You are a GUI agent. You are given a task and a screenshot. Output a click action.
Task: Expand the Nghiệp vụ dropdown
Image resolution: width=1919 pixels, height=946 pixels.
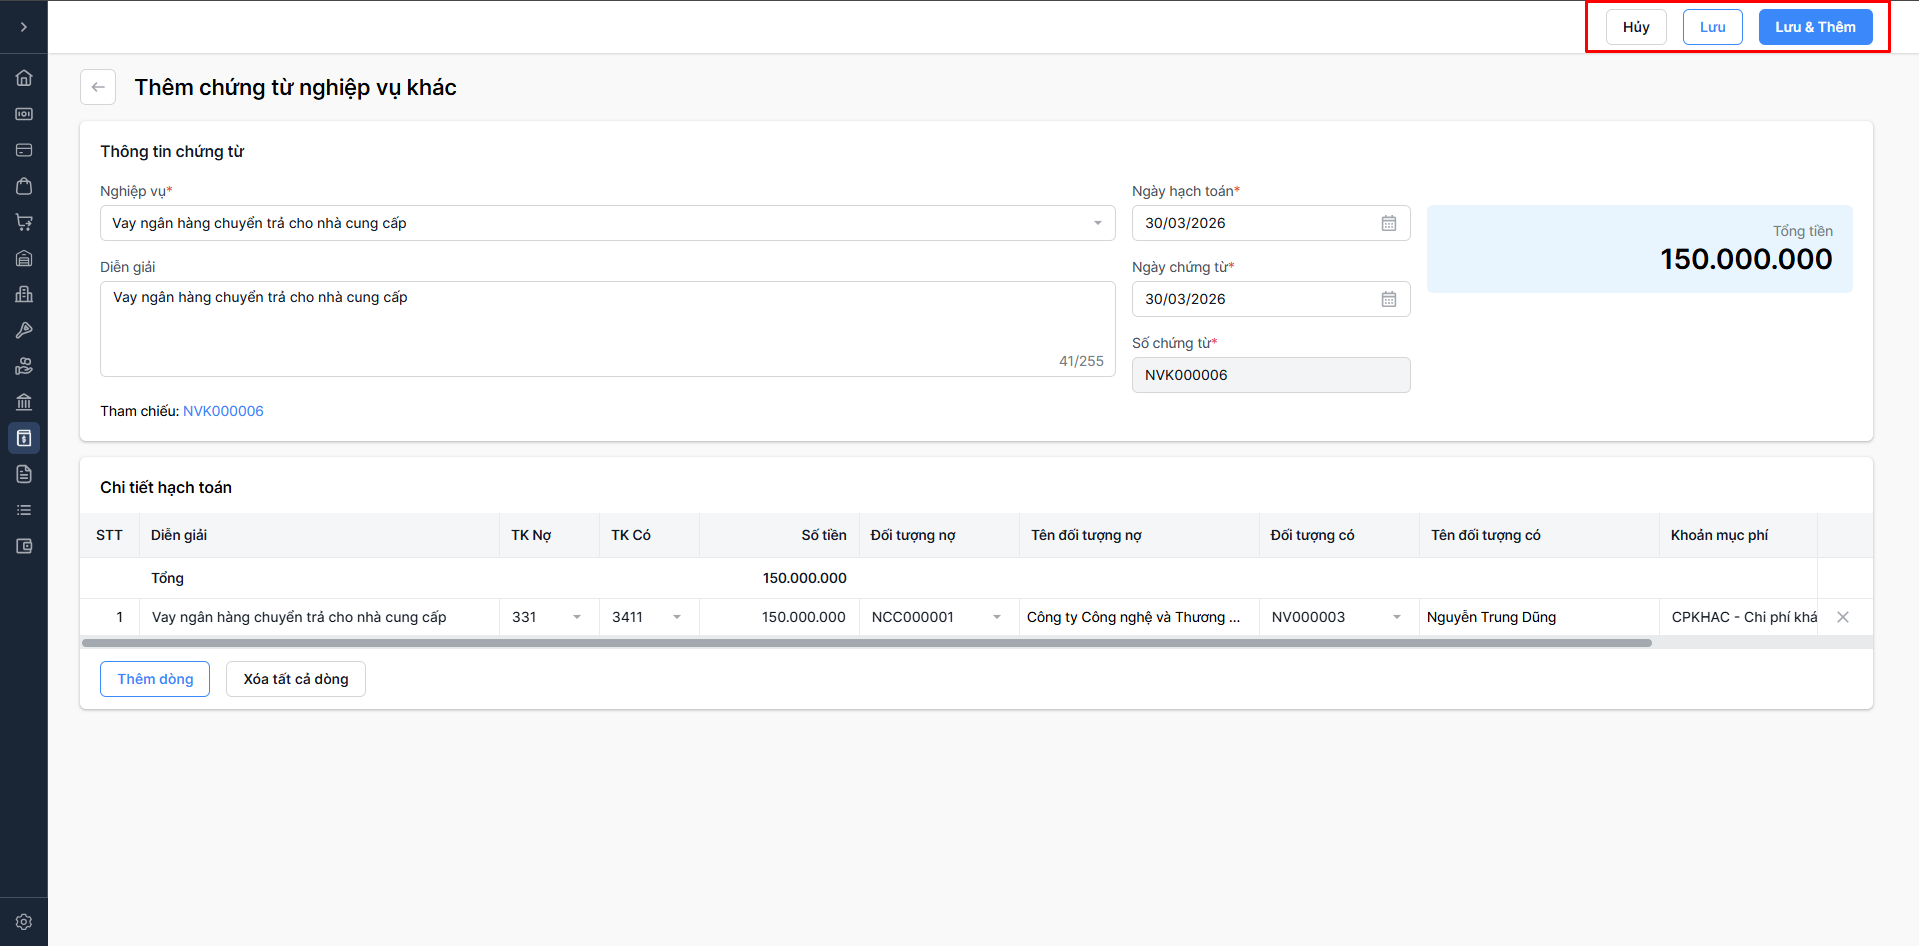coord(1097,223)
